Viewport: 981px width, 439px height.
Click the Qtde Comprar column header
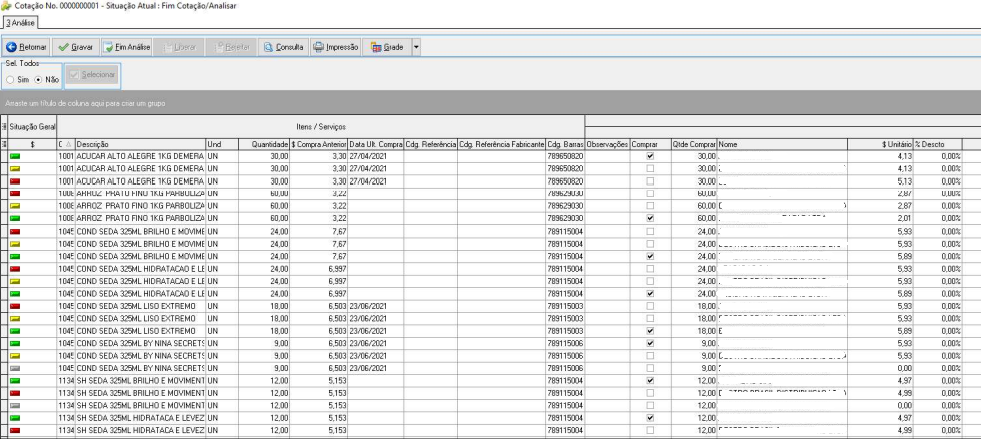694,144
